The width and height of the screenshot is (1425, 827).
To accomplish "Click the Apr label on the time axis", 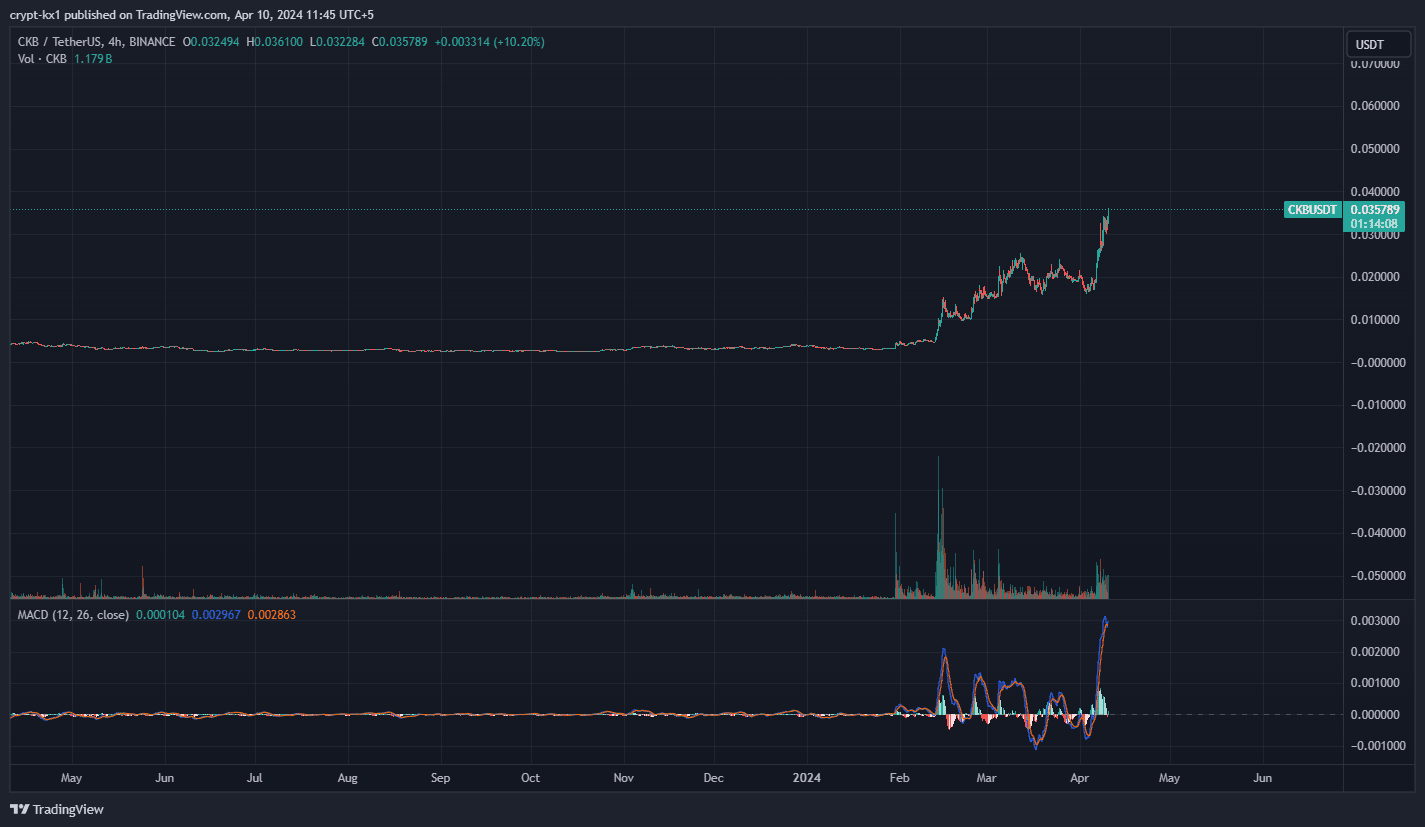I will 1080,777.
